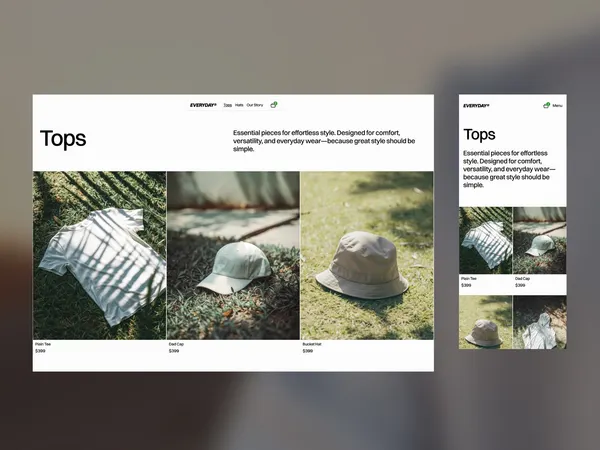Click the Dad Cap label in mobile view
This screenshot has height=450, width=600.
pos(522,279)
